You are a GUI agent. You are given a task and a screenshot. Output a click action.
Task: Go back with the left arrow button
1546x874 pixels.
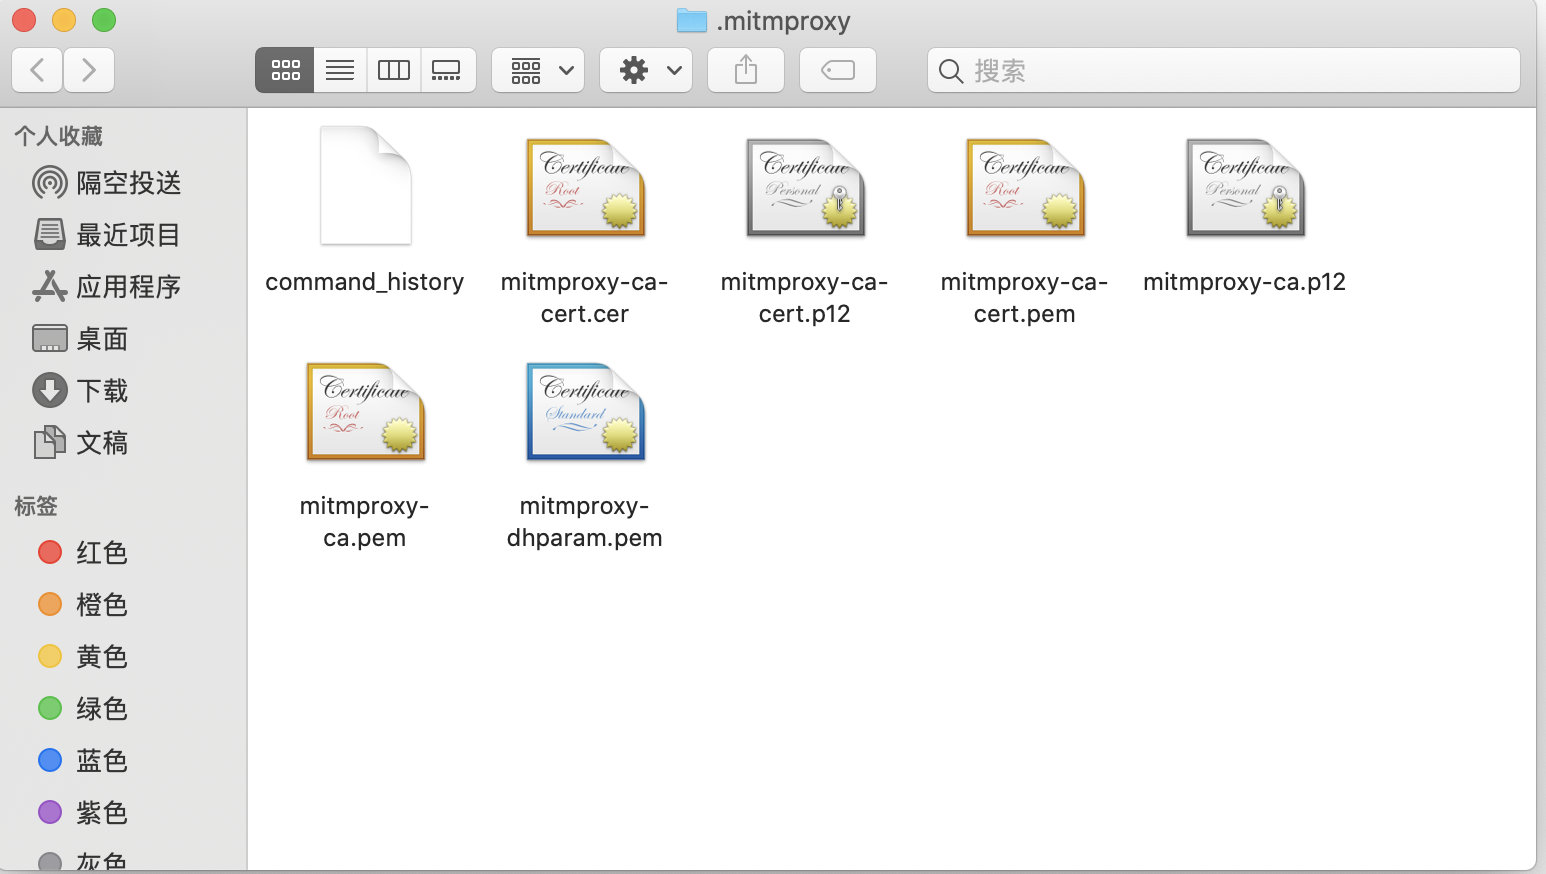point(38,70)
